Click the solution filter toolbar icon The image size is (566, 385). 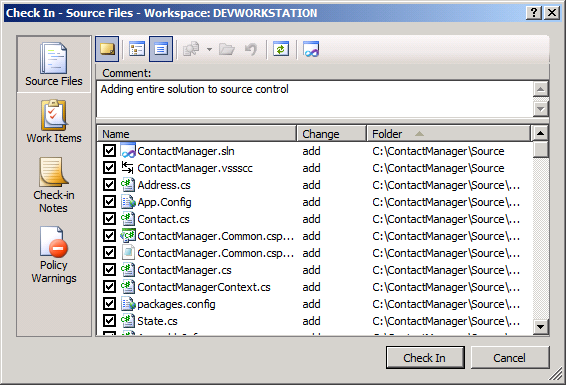[x=311, y=49]
